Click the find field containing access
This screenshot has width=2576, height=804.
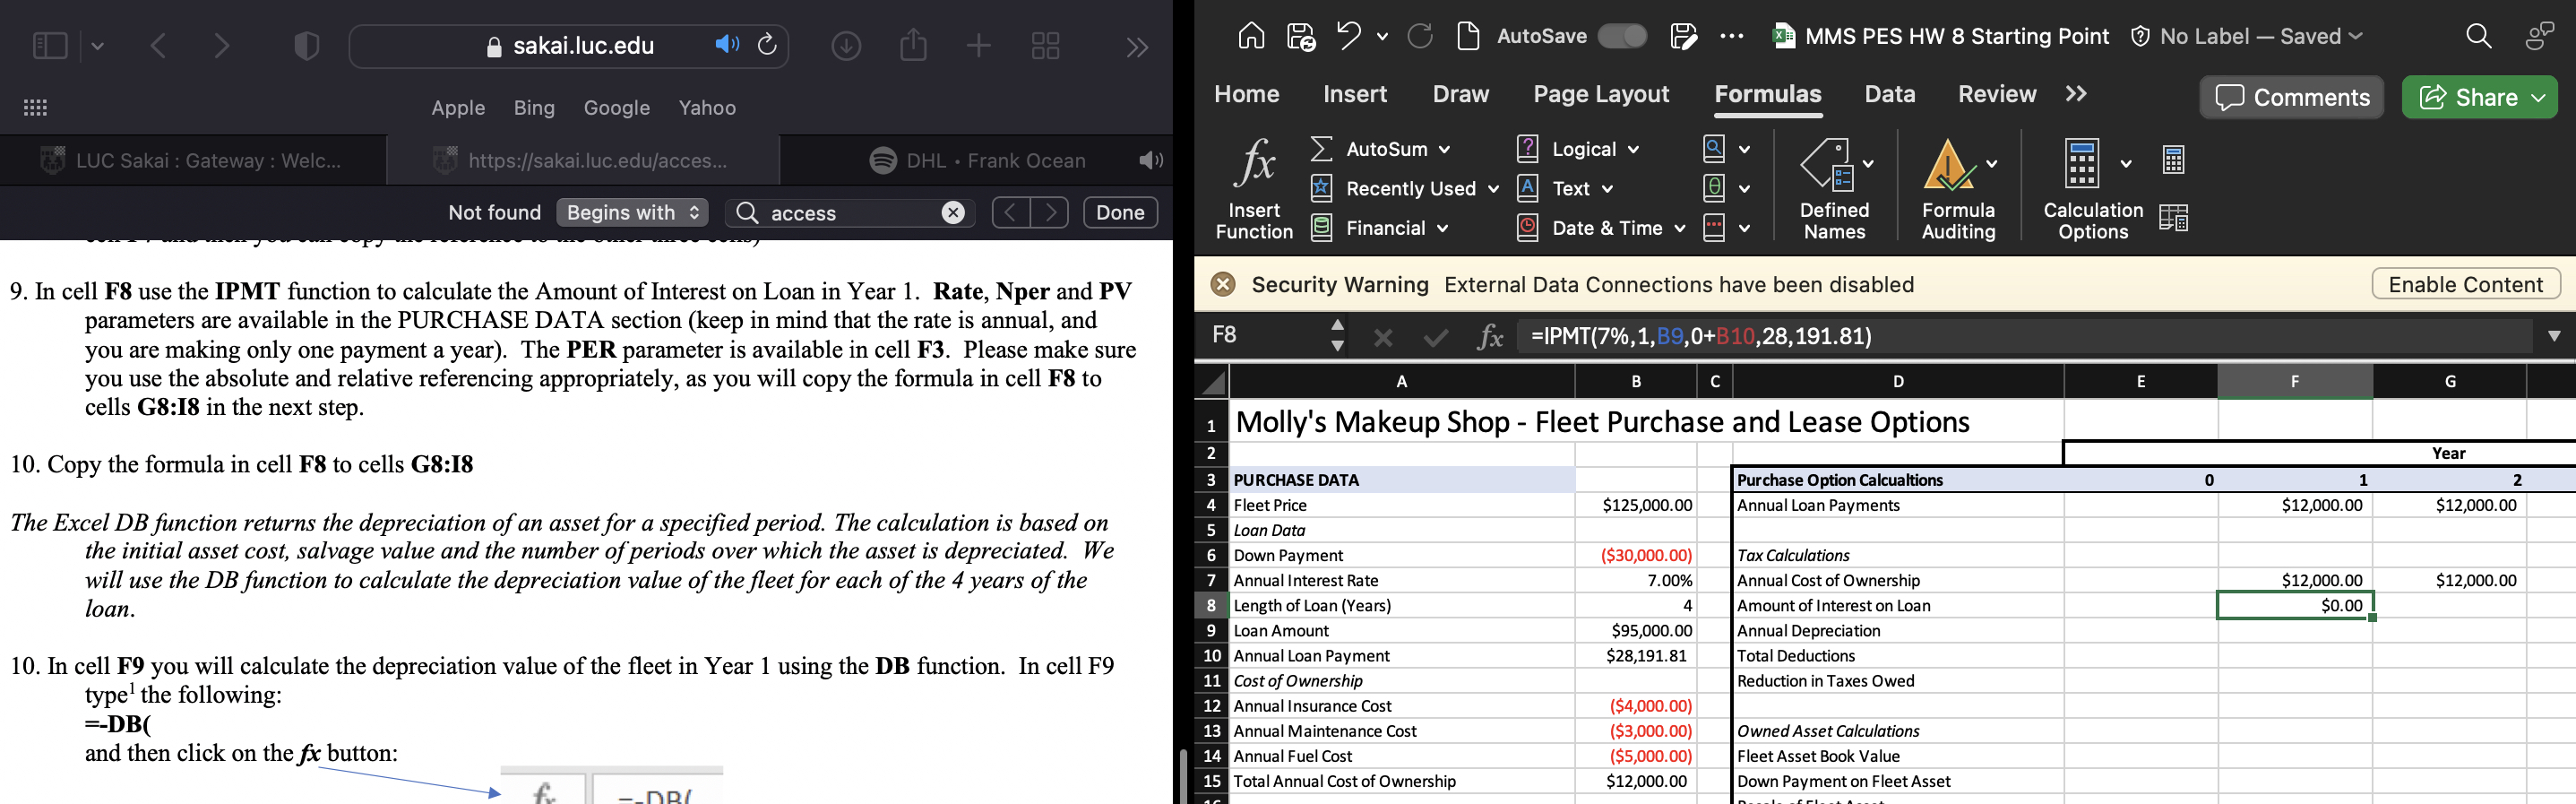[850, 213]
